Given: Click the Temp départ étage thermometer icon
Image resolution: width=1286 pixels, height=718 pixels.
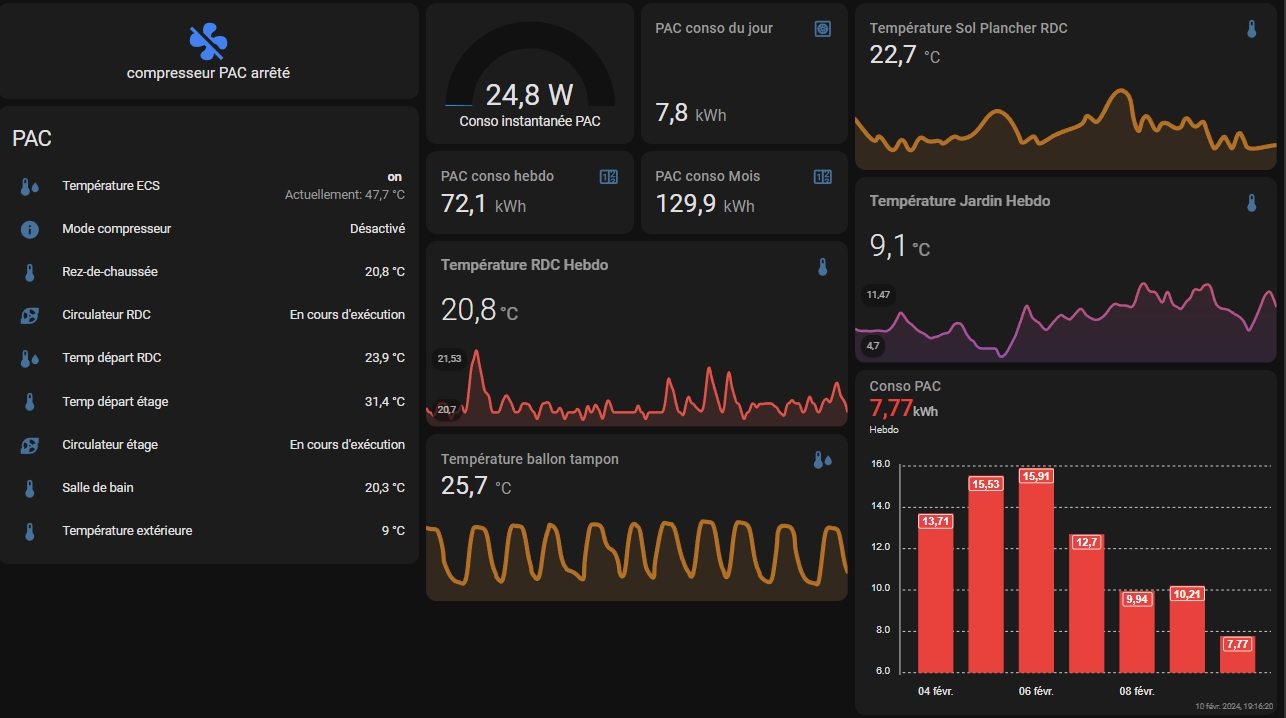Looking at the screenshot, I should click(x=29, y=402).
